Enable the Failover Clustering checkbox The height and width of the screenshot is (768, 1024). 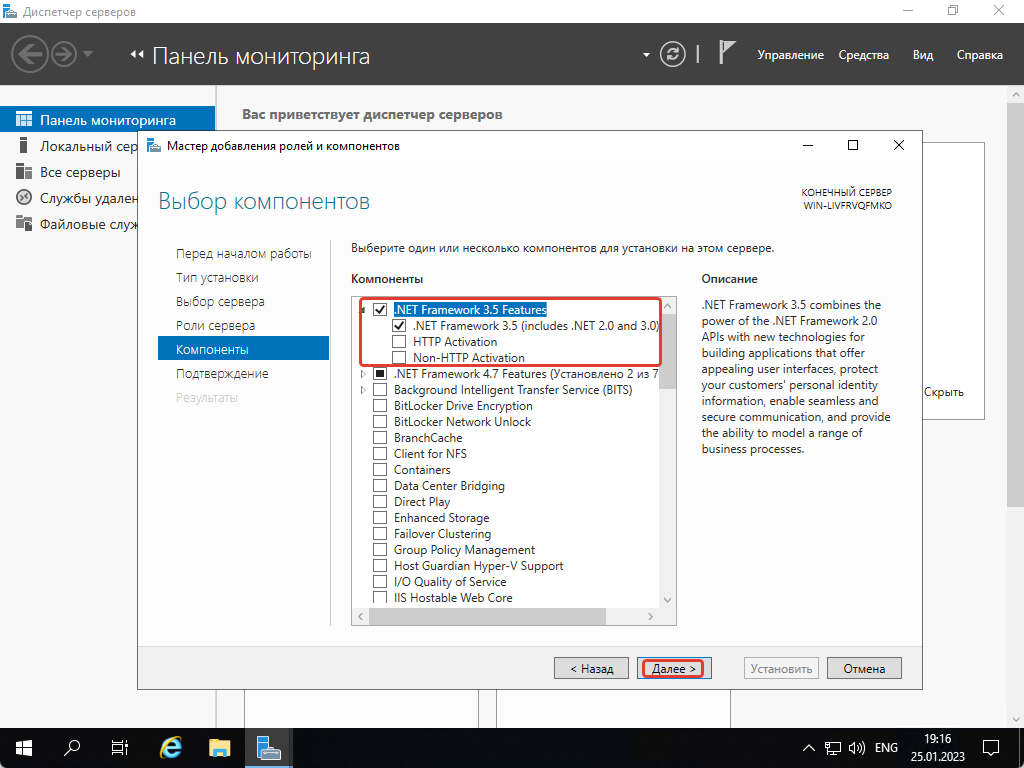tap(380, 534)
